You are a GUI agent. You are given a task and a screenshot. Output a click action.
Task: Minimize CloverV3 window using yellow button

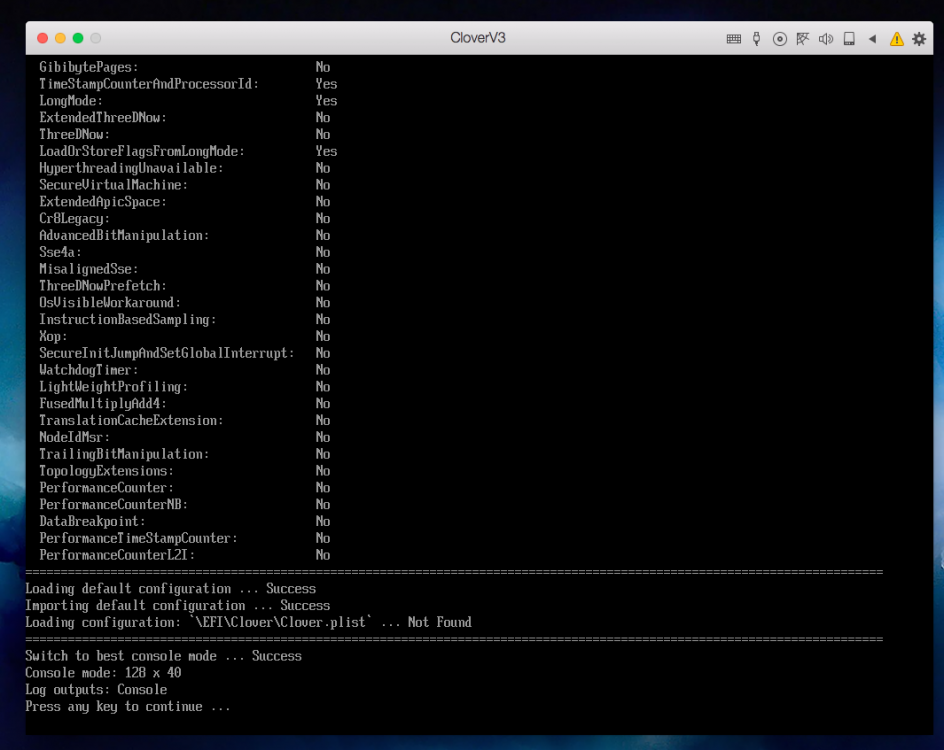(60, 38)
